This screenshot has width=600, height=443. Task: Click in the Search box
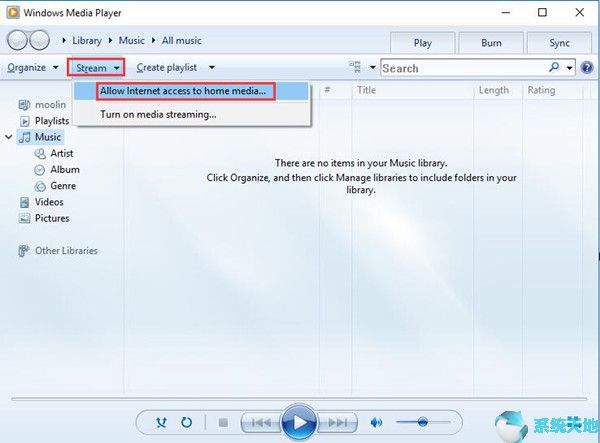[x=464, y=68]
